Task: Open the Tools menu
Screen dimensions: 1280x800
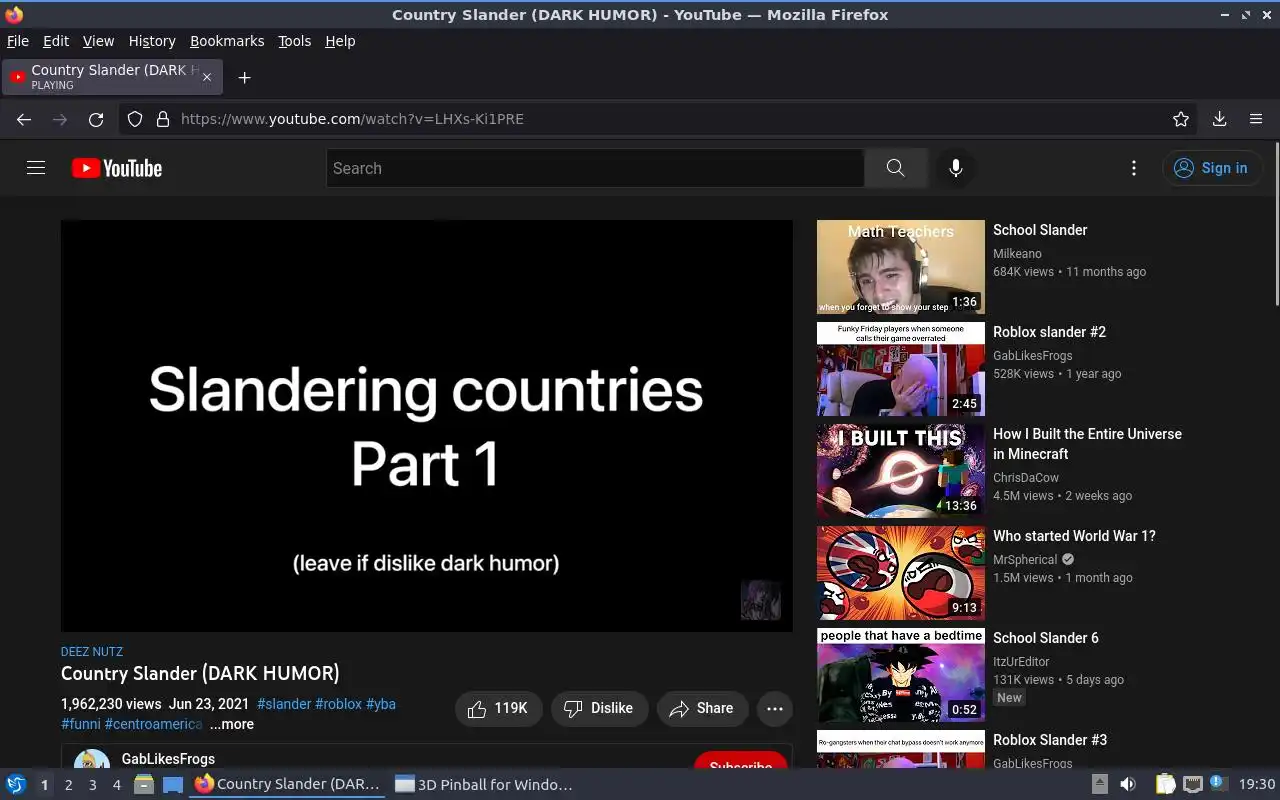Action: point(295,41)
